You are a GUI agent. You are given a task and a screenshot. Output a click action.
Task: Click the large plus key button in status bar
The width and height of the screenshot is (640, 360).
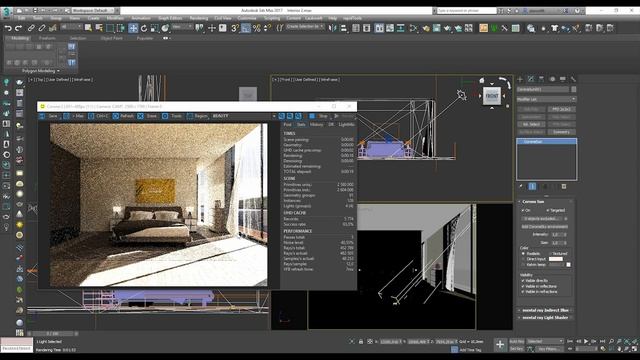pyautogui.click(x=500, y=344)
